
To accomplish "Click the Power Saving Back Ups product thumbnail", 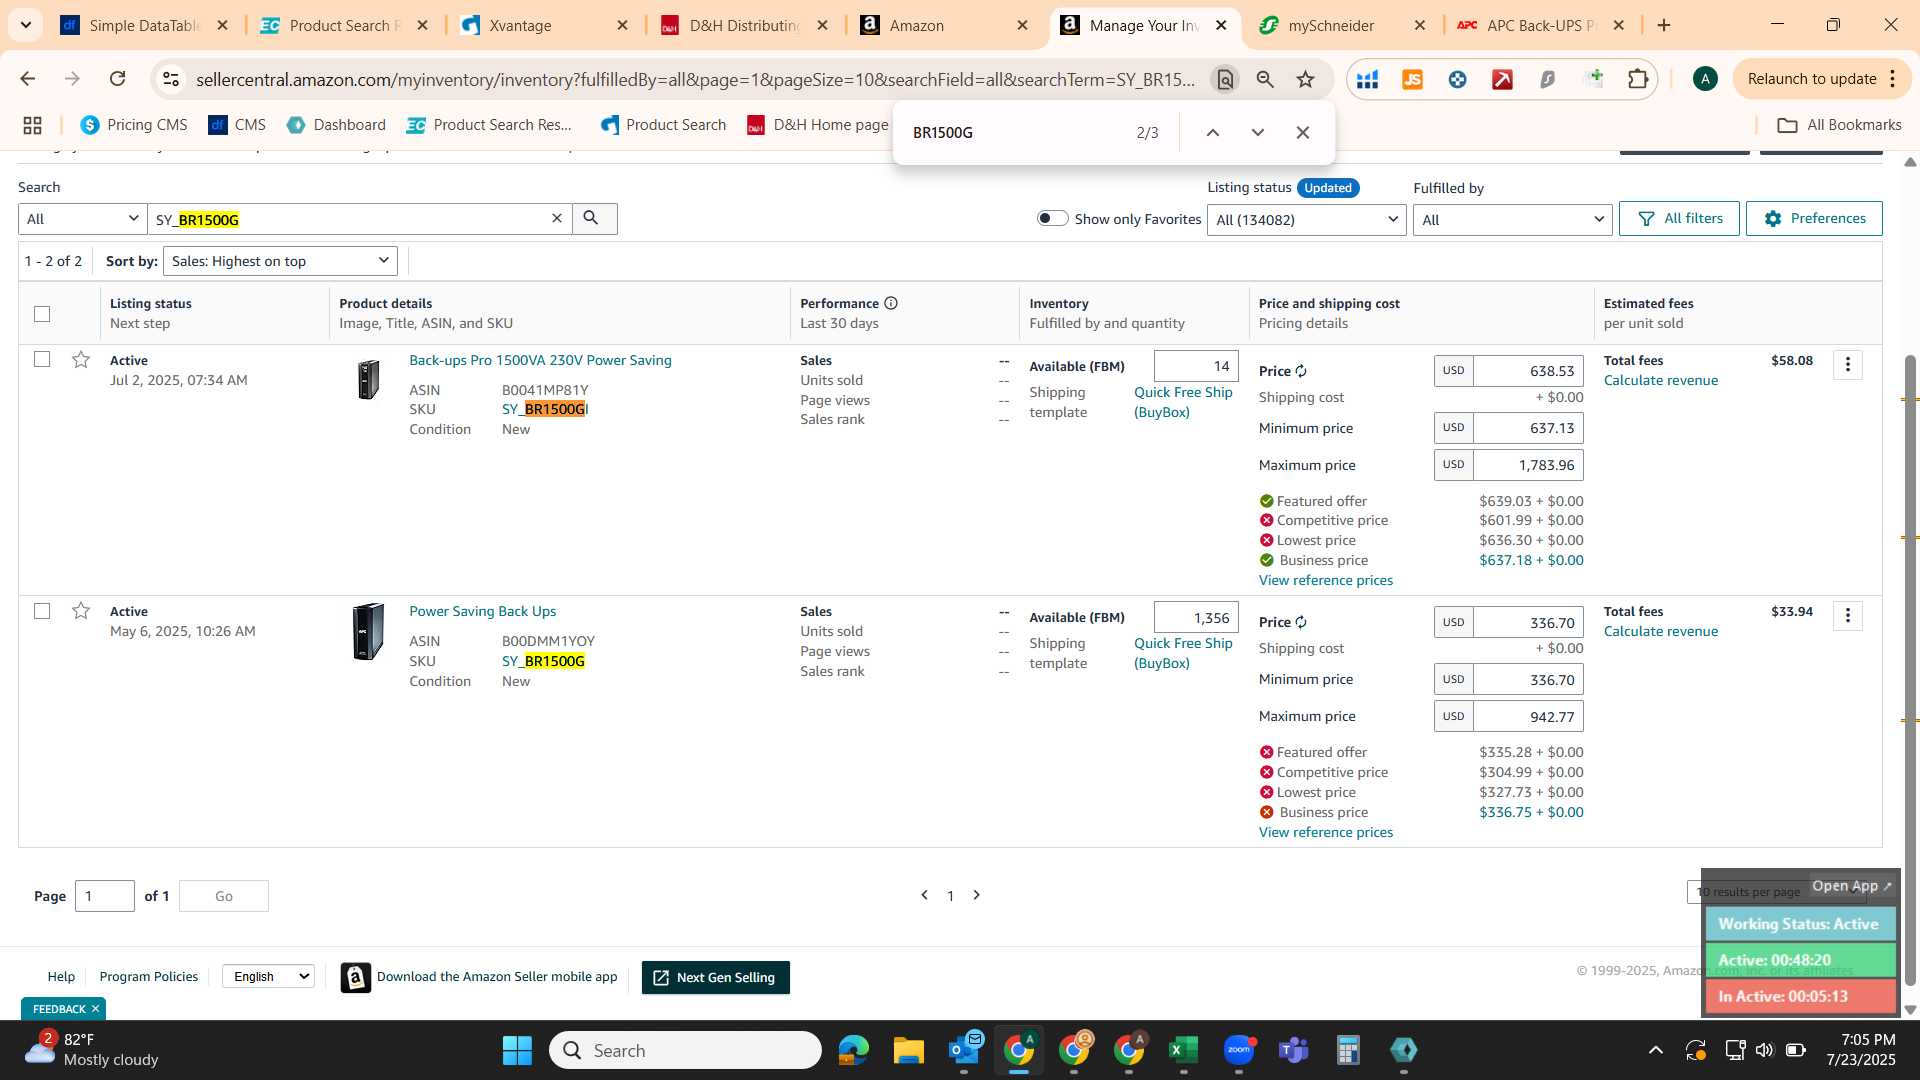I will point(368,631).
